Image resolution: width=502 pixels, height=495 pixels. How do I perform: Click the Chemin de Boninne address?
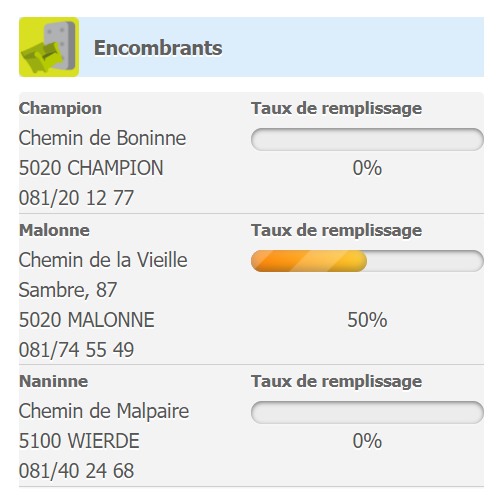click(102, 138)
